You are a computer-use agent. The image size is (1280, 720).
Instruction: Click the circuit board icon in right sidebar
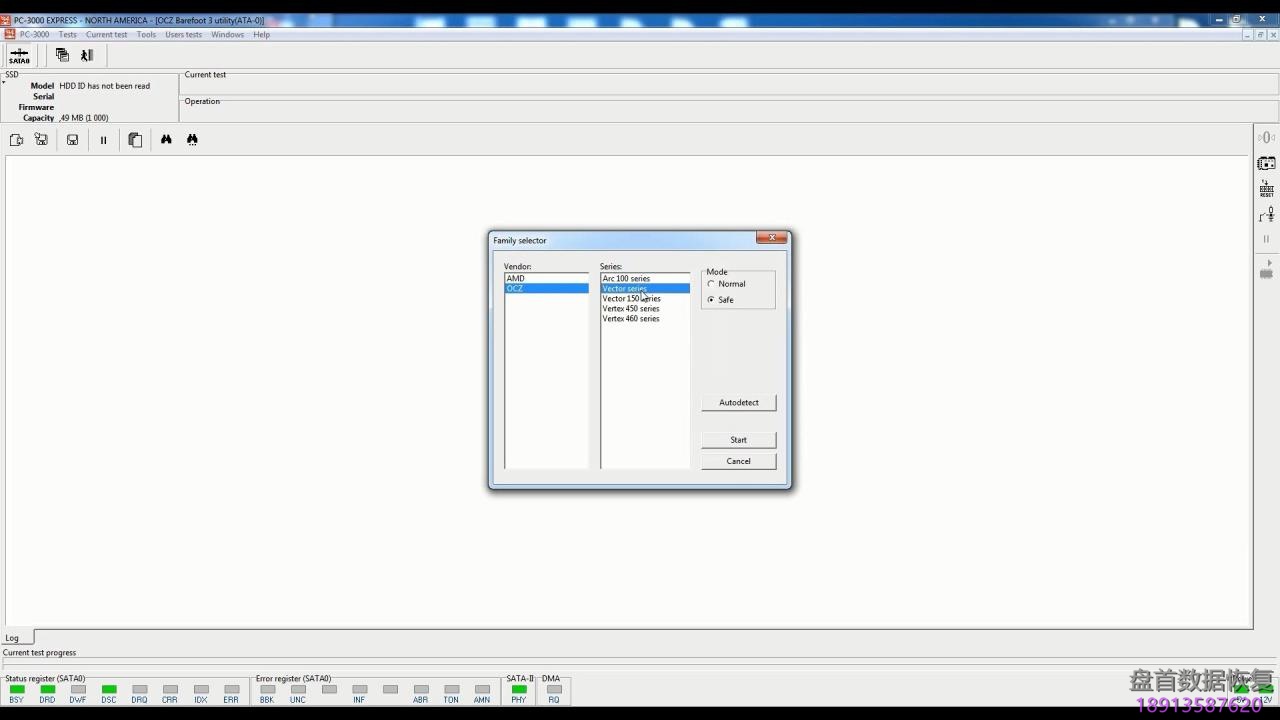(1266, 164)
